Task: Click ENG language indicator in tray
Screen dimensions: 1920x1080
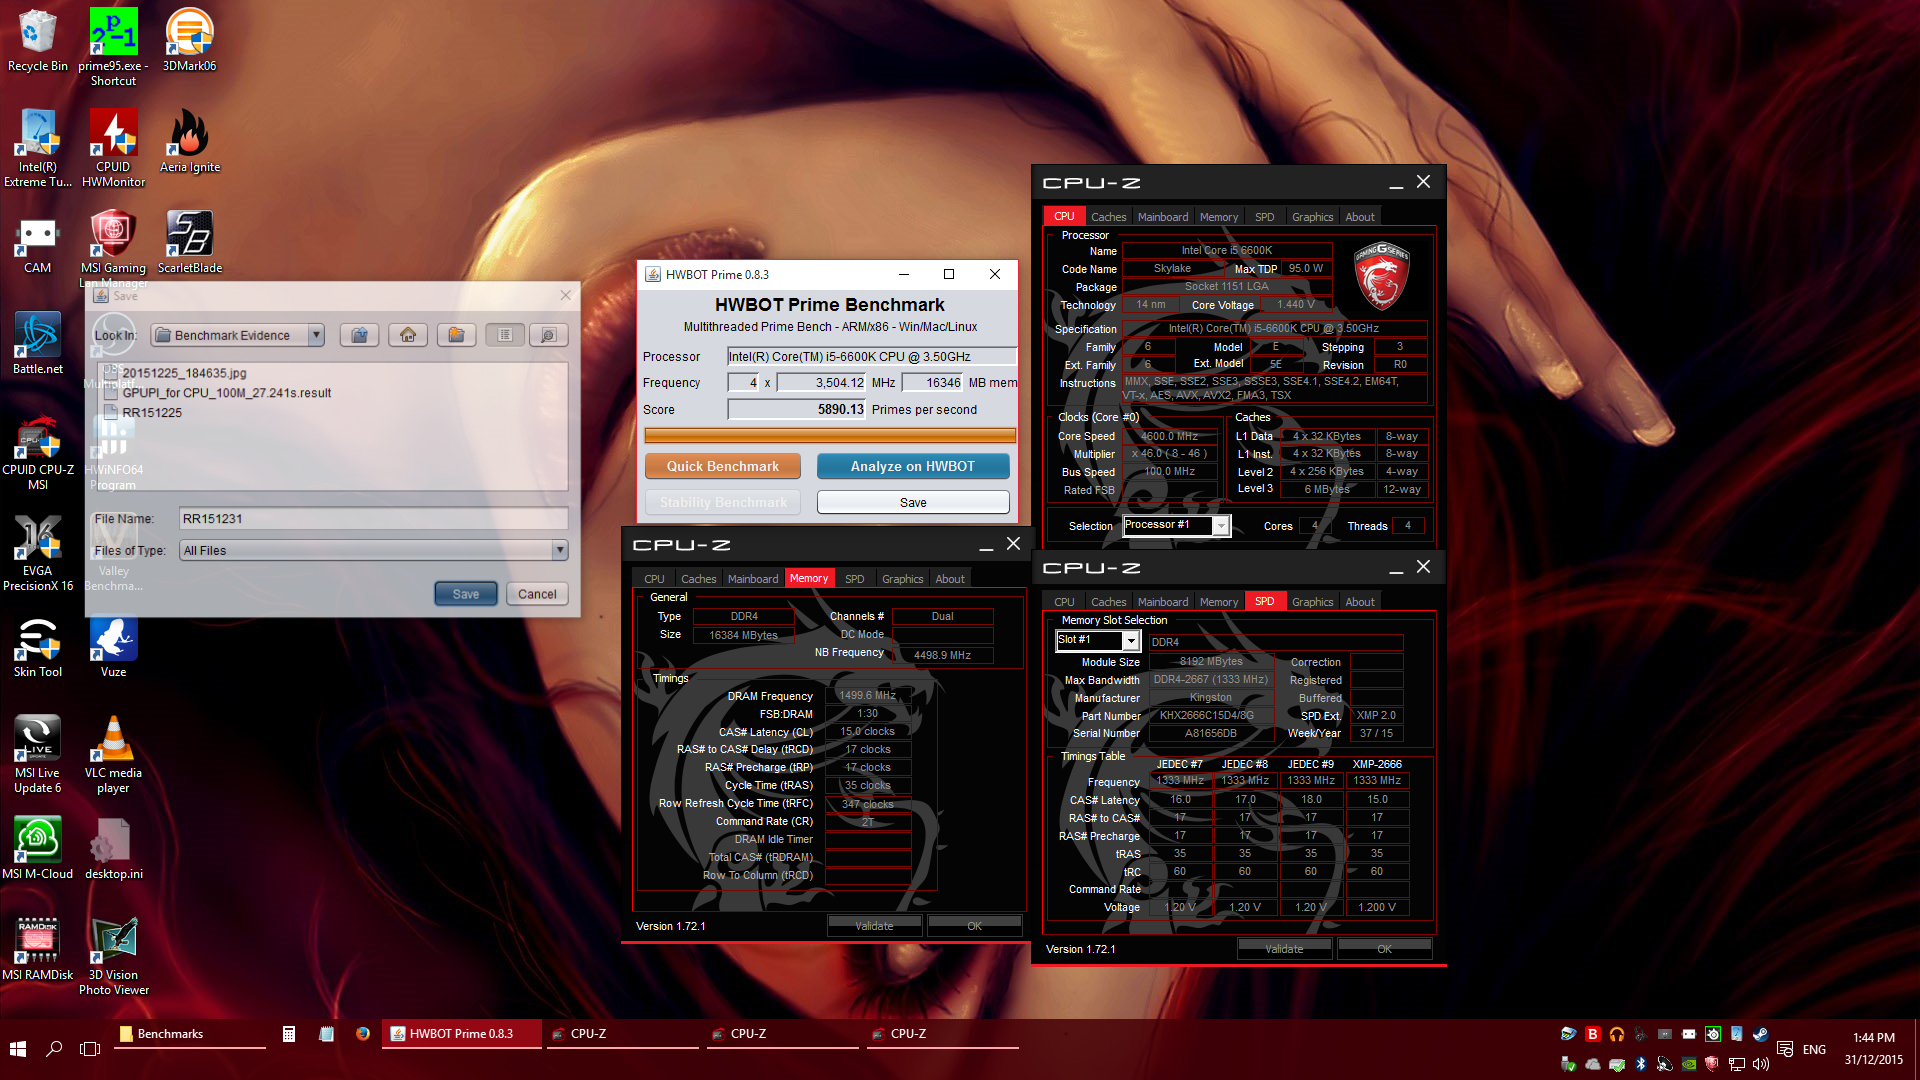Action: click(x=1814, y=1049)
